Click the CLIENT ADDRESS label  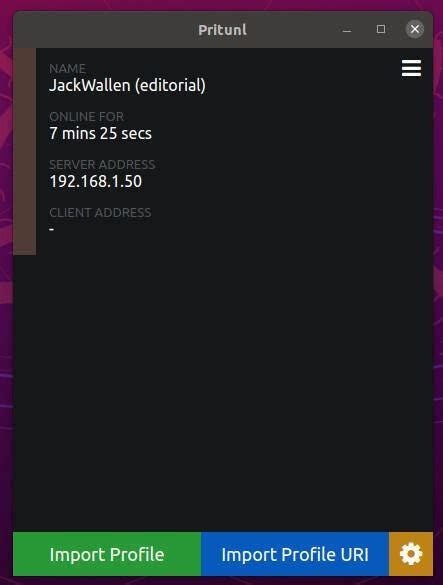tap(100, 213)
